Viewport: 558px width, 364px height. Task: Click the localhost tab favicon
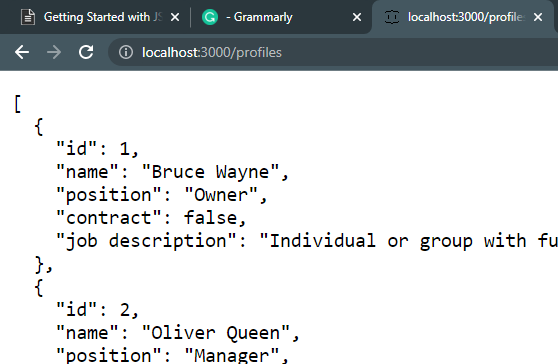[392, 17]
